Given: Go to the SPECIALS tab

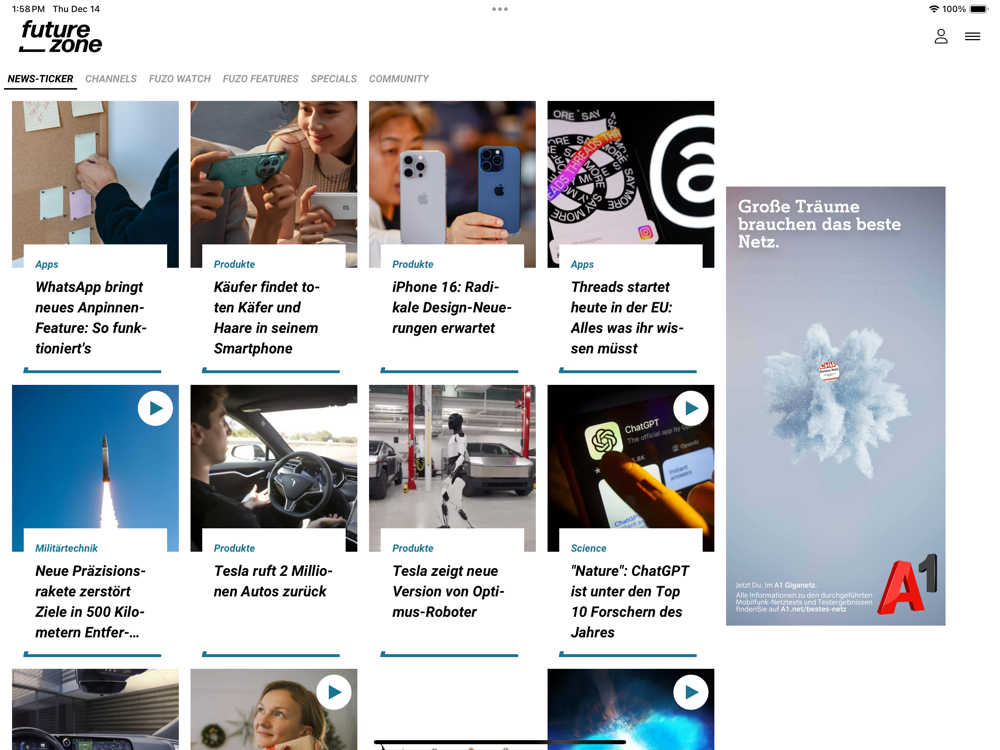Looking at the screenshot, I should pyautogui.click(x=334, y=78).
